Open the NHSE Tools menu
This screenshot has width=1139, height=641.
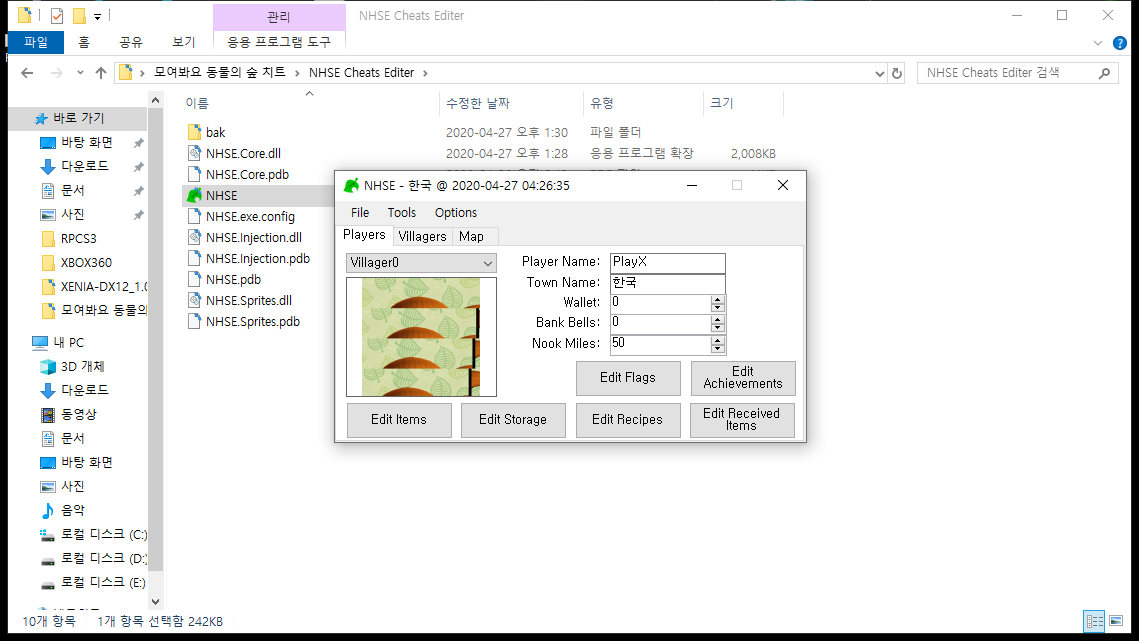[402, 213]
